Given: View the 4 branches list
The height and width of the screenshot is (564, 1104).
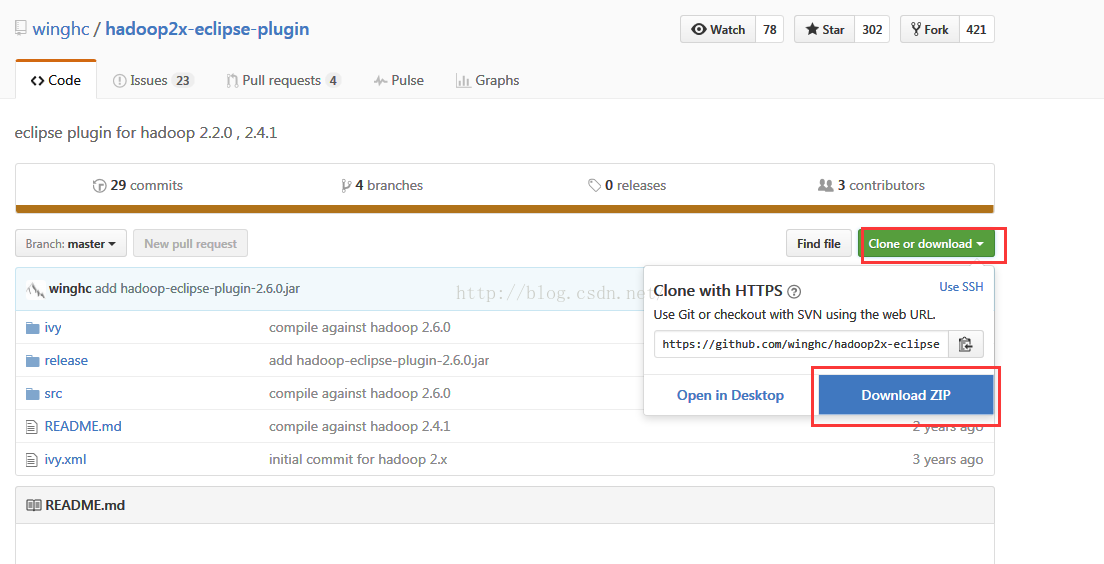Looking at the screenshot, I should click(x=382, y=185).
